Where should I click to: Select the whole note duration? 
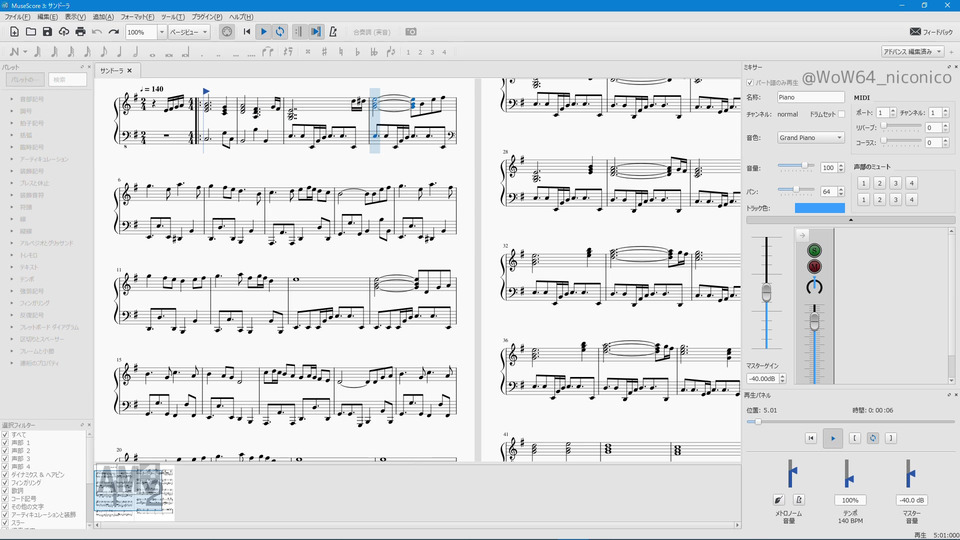pyautogui.click(x=152, y=53)
